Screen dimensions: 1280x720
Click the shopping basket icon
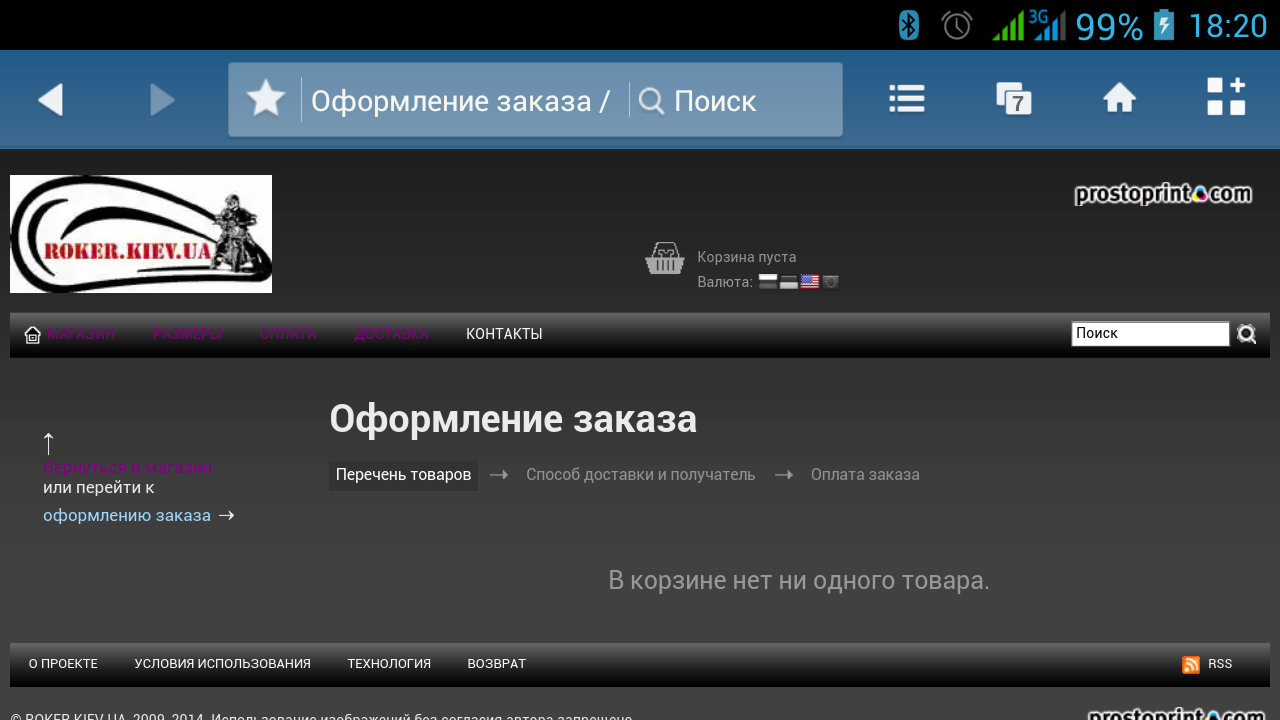coord(665,259)
